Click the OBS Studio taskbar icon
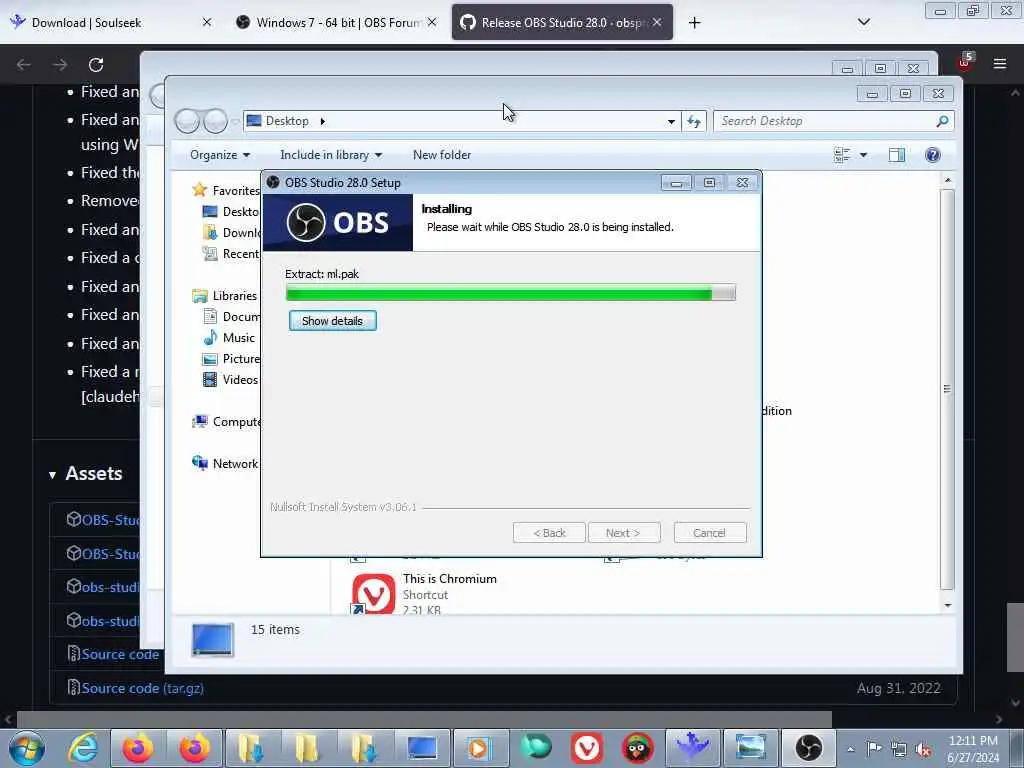The image size is (1024, 768). (808, 748)
